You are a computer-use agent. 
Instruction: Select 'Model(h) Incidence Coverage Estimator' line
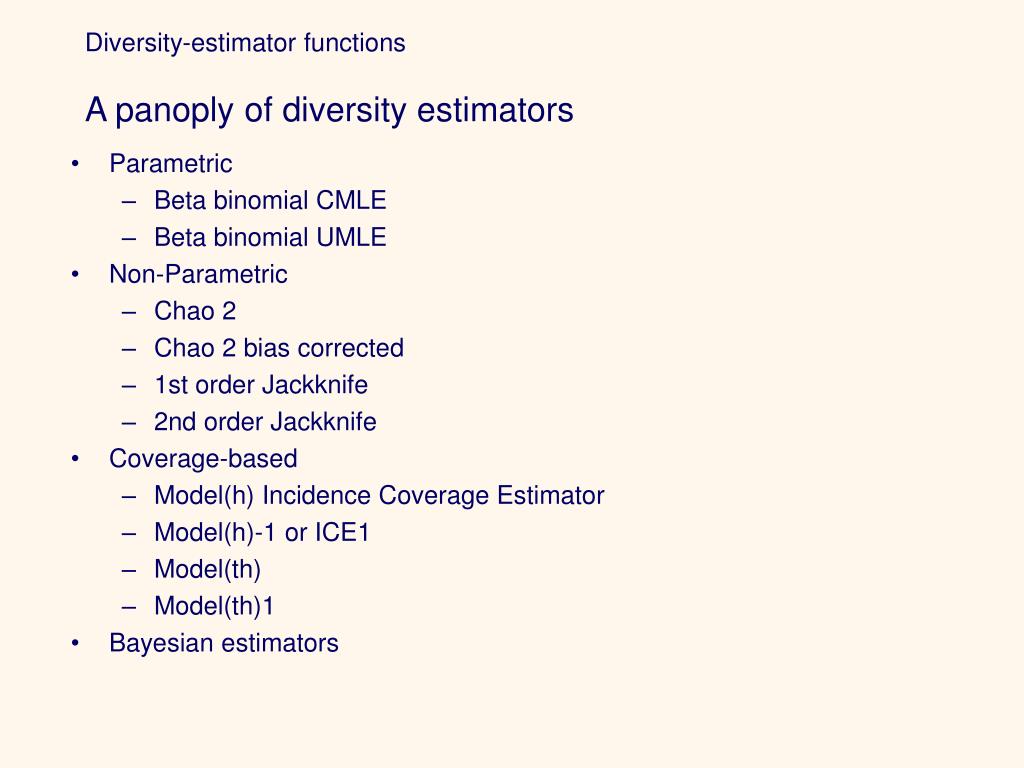tap(379, 496)
